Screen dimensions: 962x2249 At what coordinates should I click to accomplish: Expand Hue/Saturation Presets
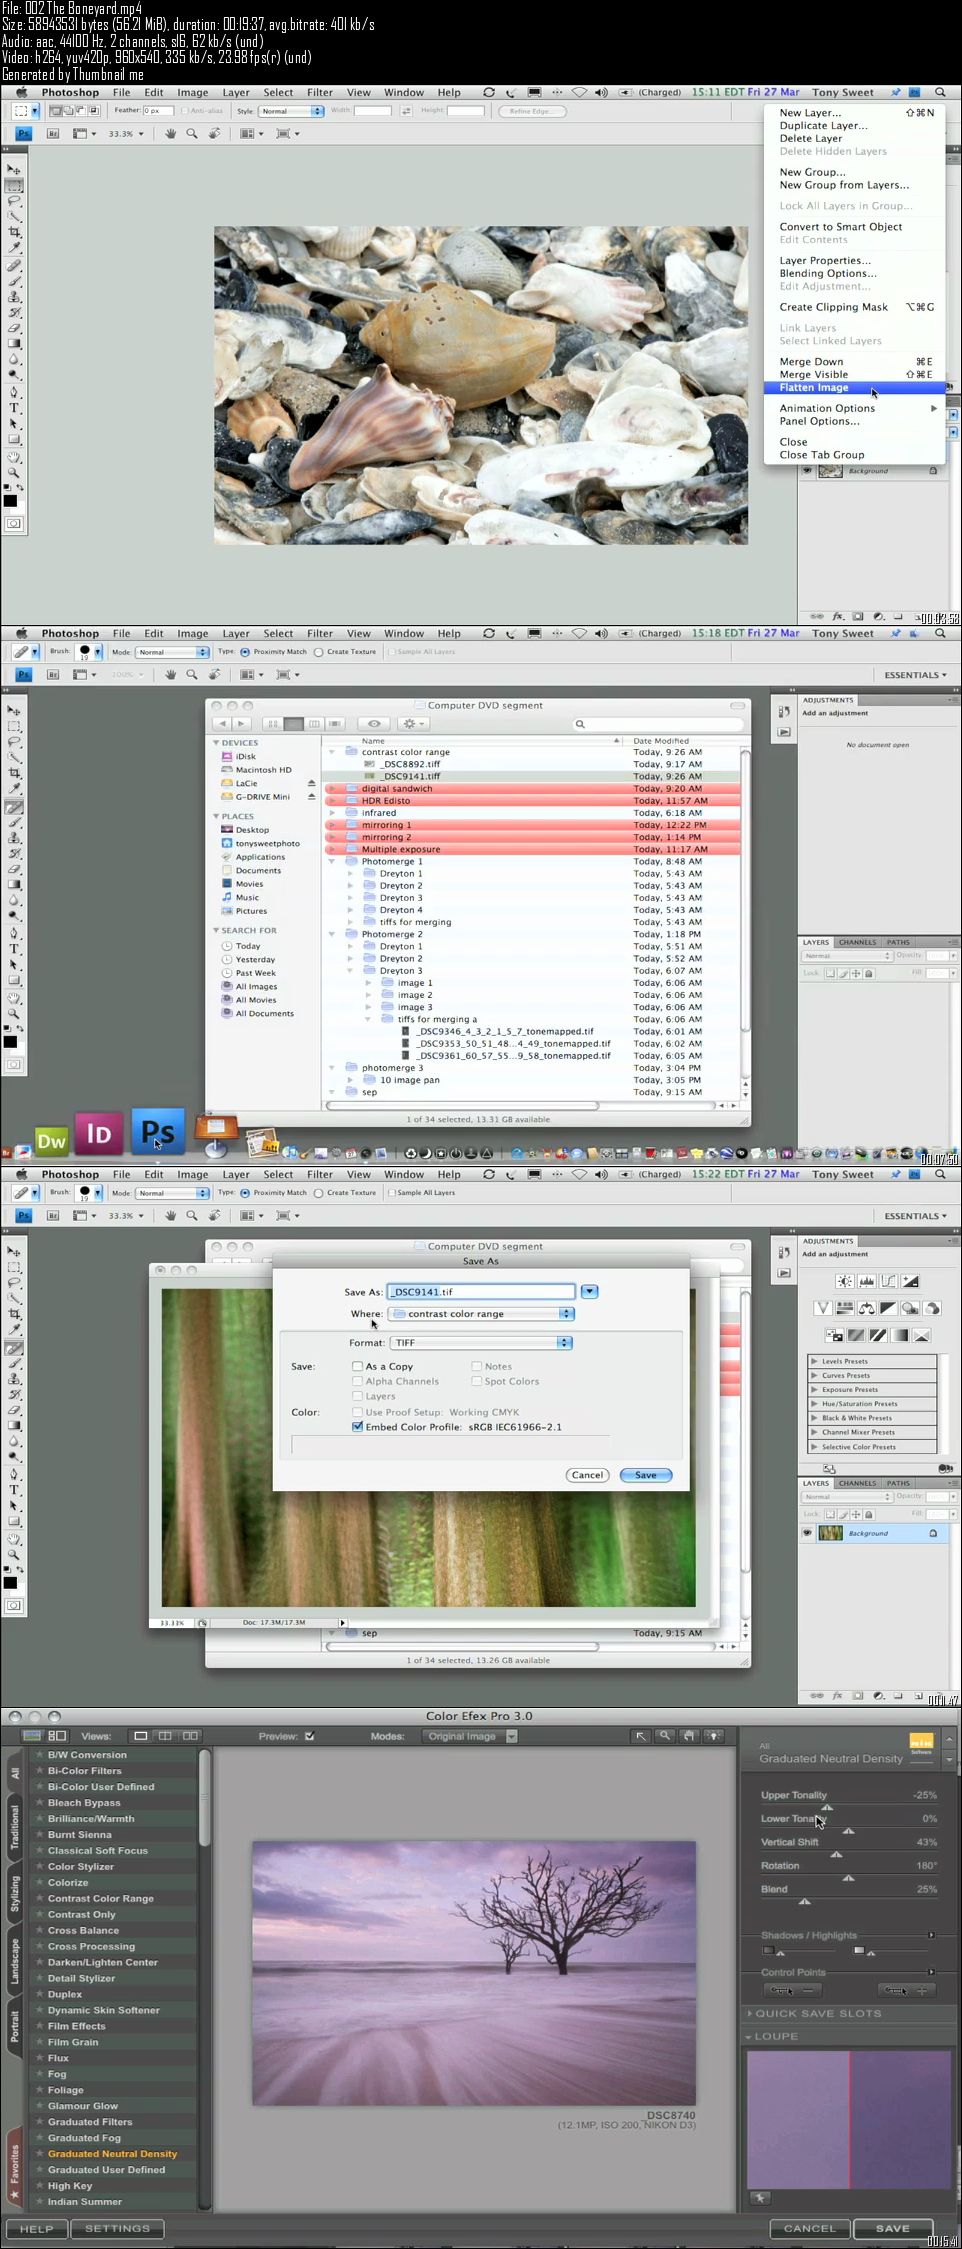(815, 1404)
